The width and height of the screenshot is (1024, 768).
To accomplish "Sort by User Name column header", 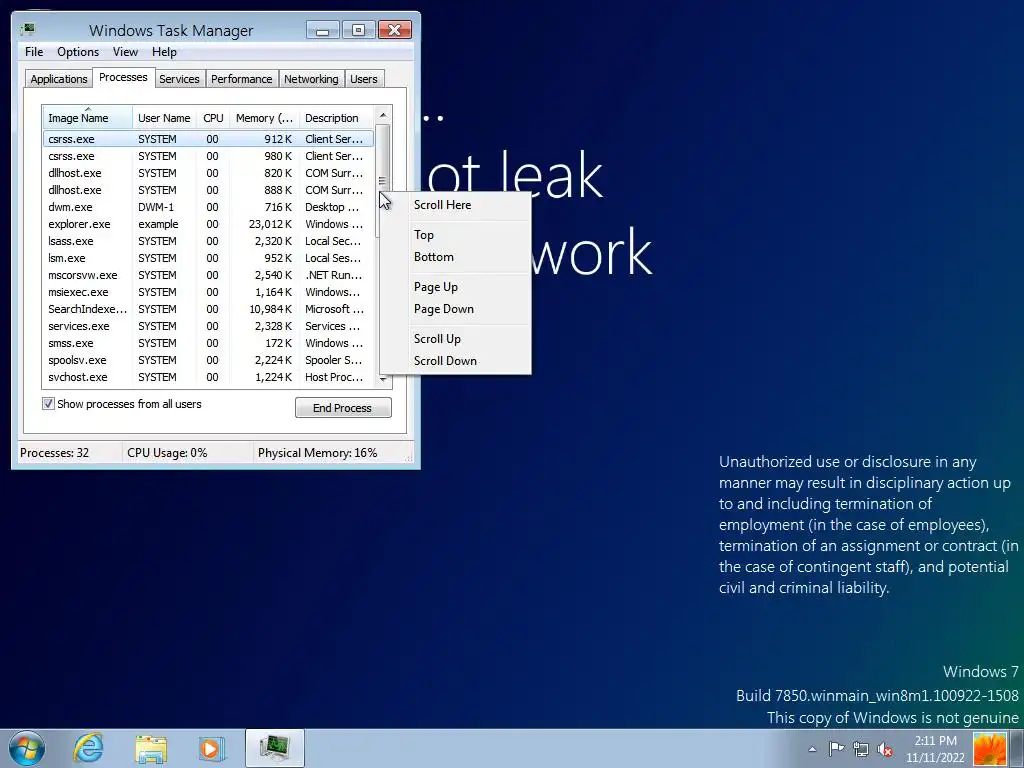I will click(x=164, y=118).
